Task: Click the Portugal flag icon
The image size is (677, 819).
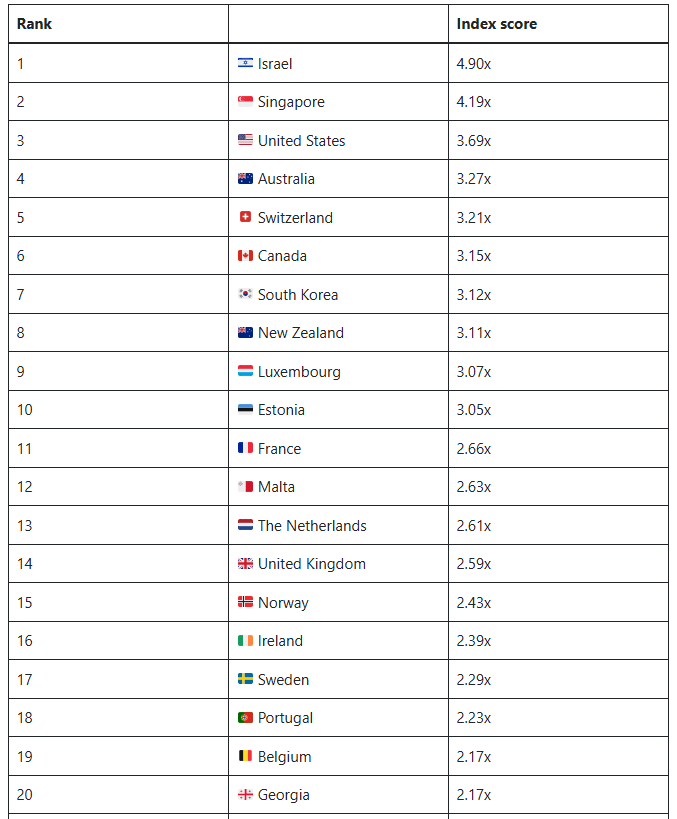Action: tap(245, 718)
